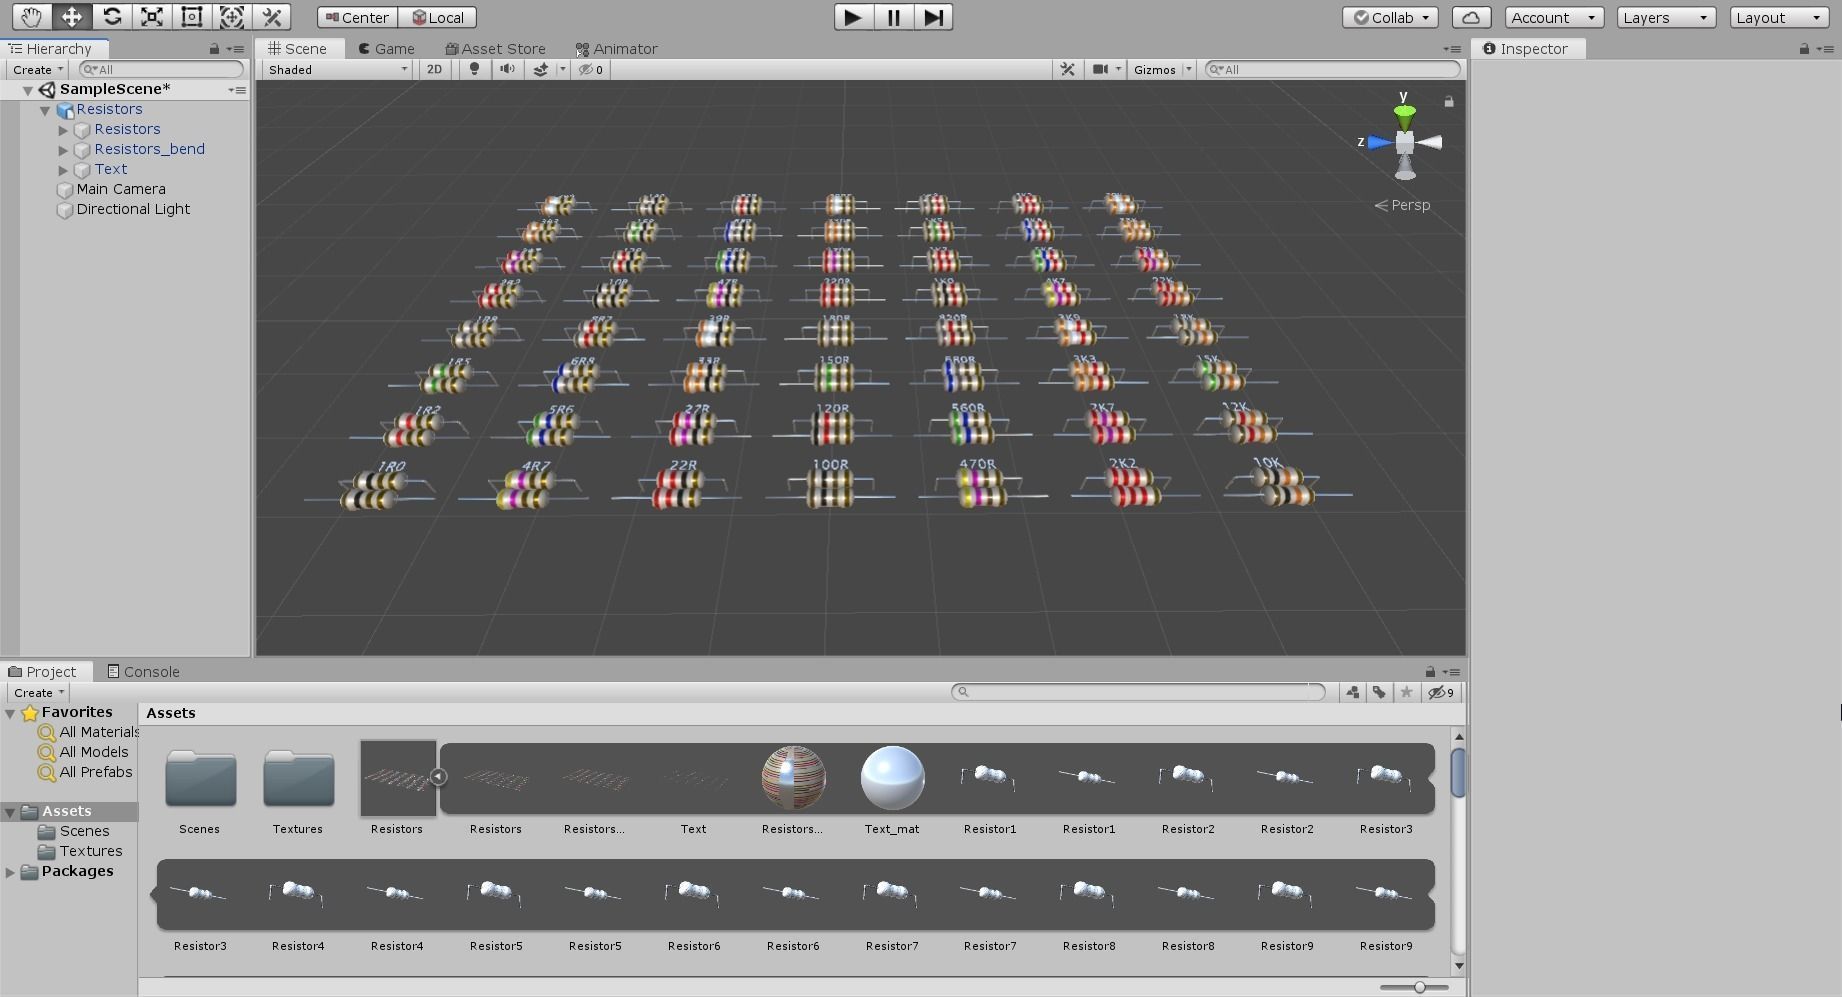Image resolution: width=1842 pixels, height=997 pixels.
Task: Open the Gizmos dropdown
Action: click(x=1162, y=69)
